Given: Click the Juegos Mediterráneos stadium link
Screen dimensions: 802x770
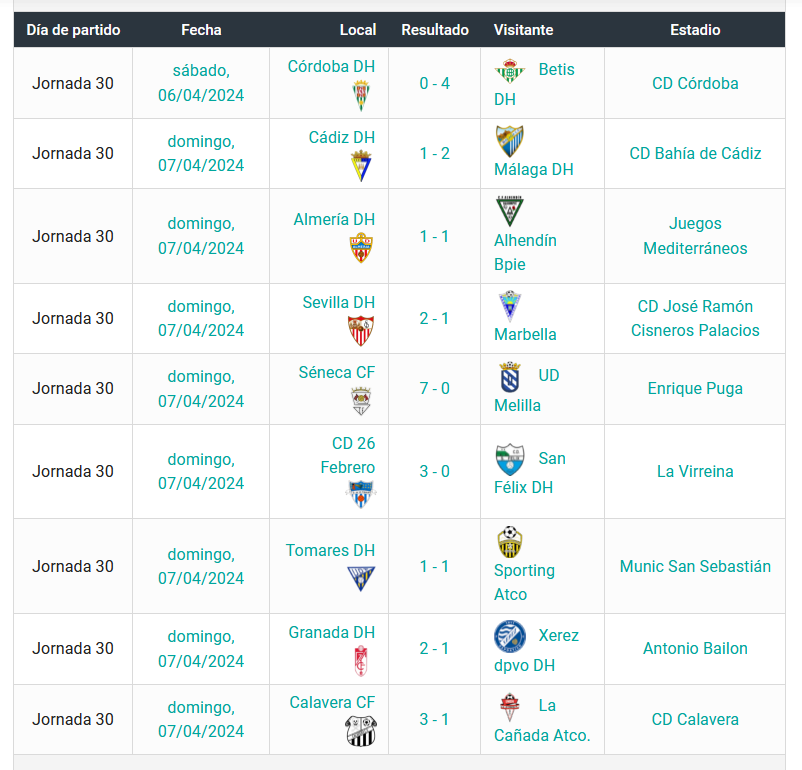Looking at the screenshot, I should pyautogui.click(x=695, y=236).
